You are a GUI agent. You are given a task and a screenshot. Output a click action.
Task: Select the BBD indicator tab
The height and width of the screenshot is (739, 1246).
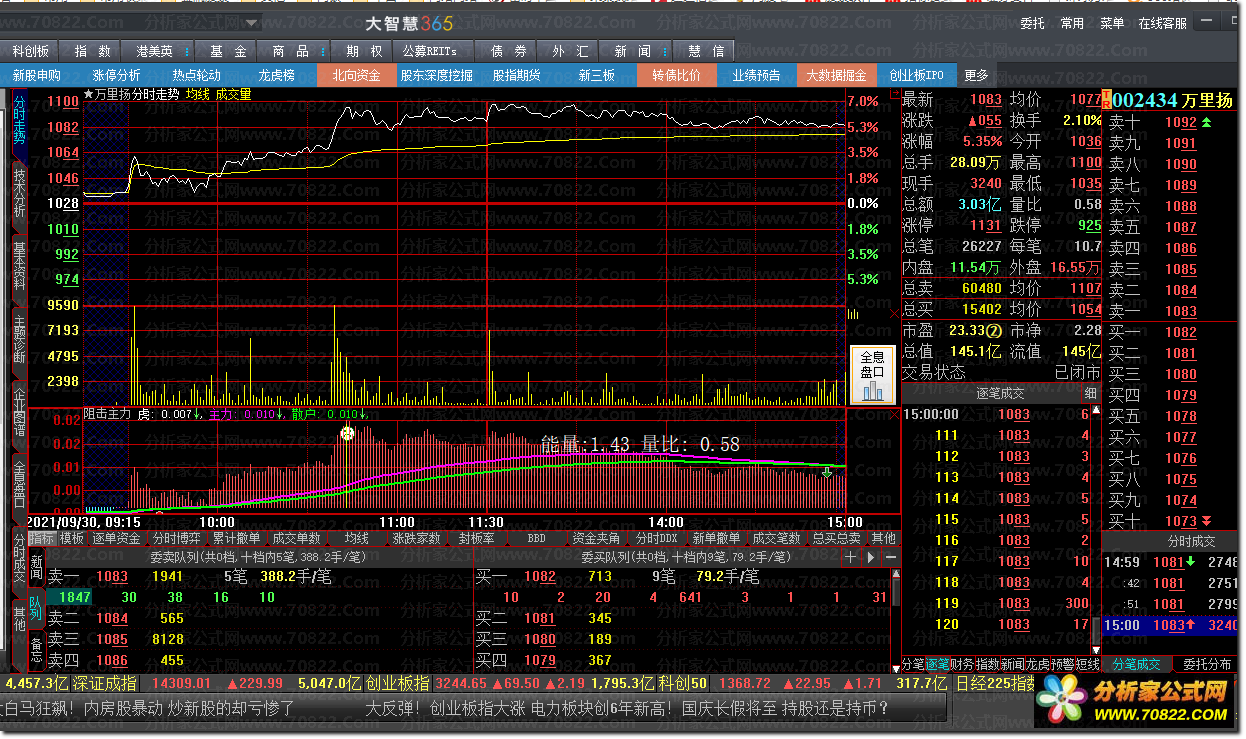point(537,538)
